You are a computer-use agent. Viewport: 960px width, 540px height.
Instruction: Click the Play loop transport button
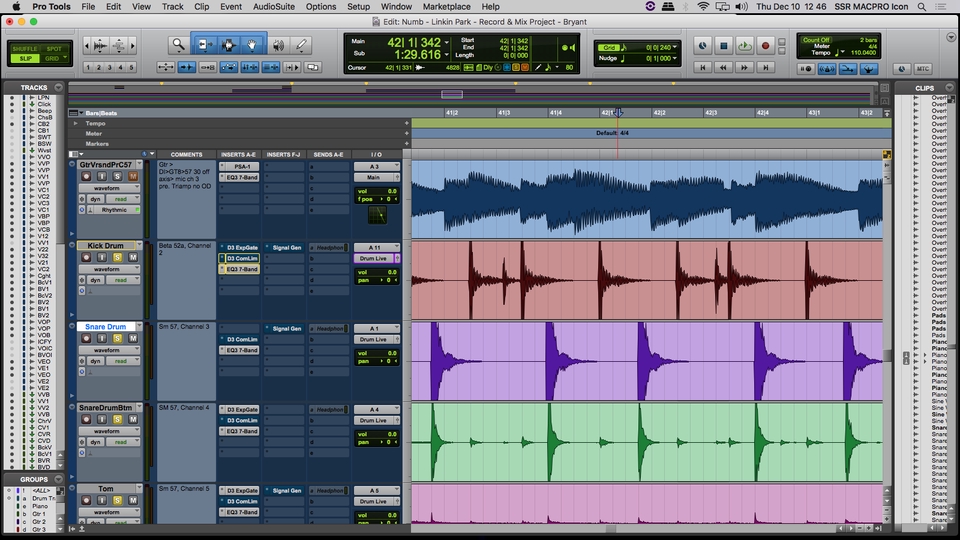pyautogui.click(x=744, y=45)
